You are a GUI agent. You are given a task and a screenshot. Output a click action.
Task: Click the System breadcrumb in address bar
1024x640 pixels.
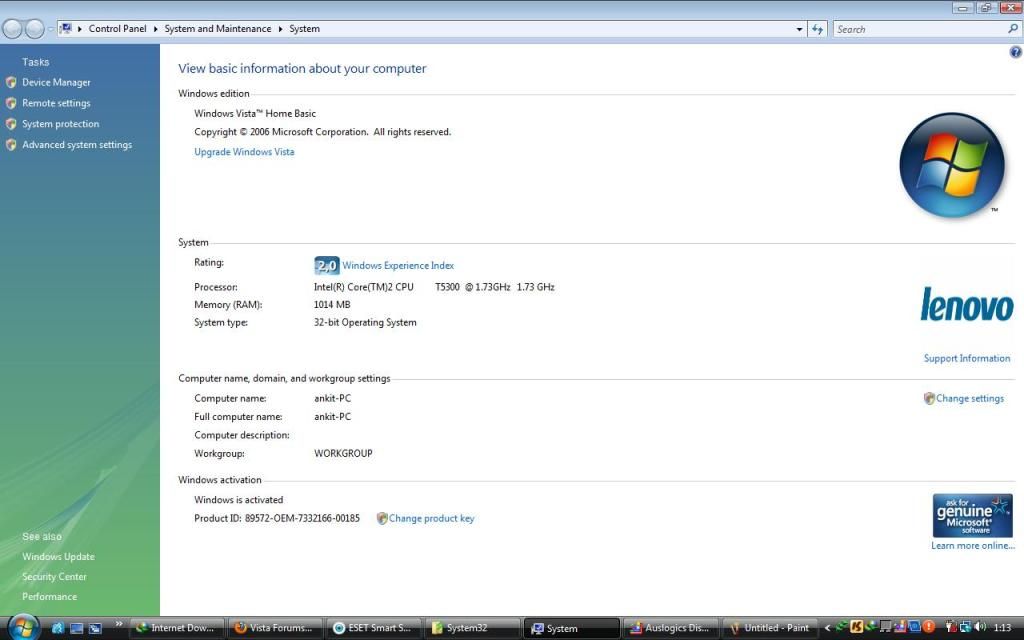pyautogui.click(x=304, y=29)
